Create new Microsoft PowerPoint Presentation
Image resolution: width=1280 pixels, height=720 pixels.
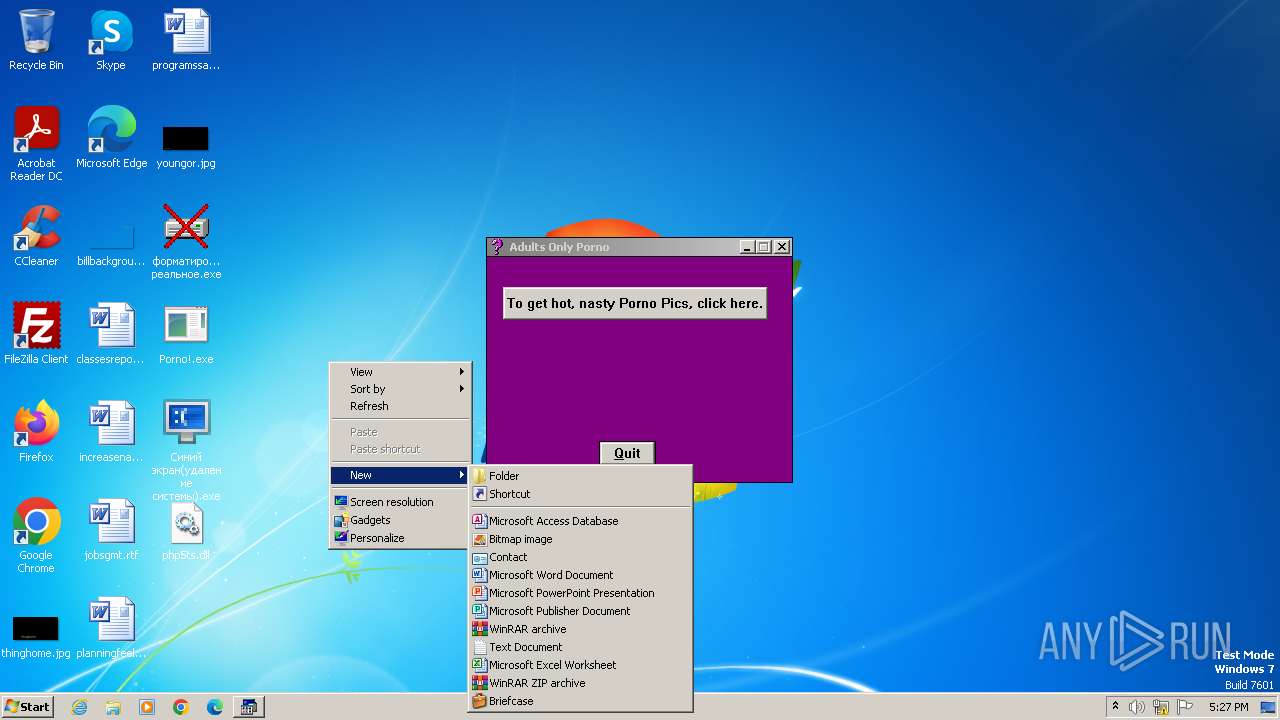point(580,593)
